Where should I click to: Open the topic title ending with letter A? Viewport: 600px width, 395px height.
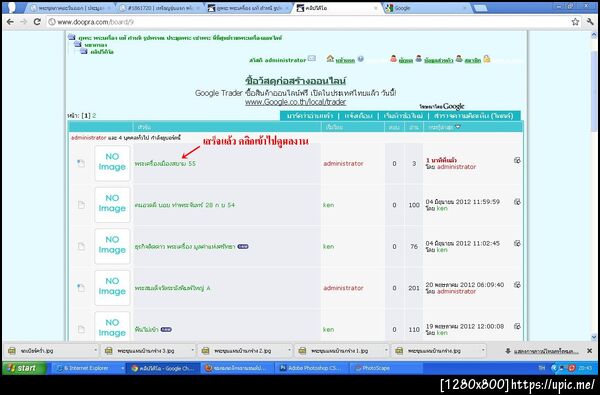click(x=173, y=288)
